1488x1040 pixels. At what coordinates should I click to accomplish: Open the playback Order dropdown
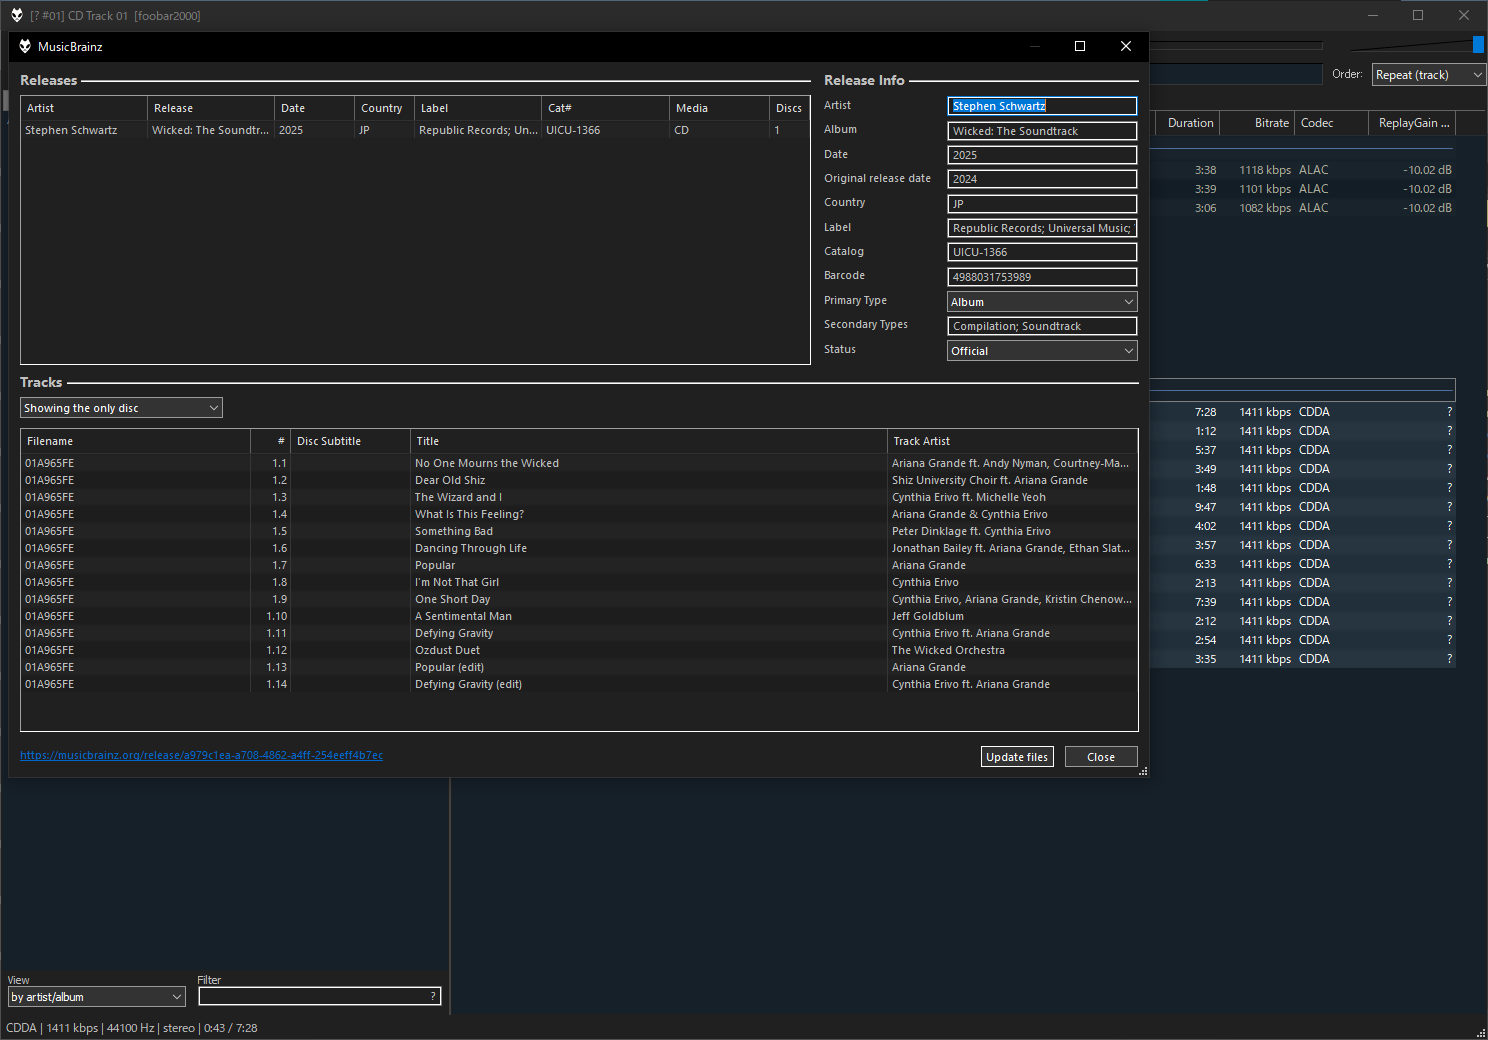(1428, 75)
